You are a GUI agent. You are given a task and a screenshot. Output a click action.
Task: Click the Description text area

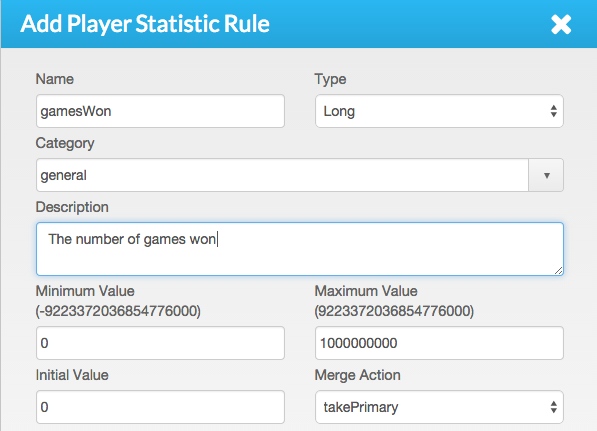click(x=300, y=249)
